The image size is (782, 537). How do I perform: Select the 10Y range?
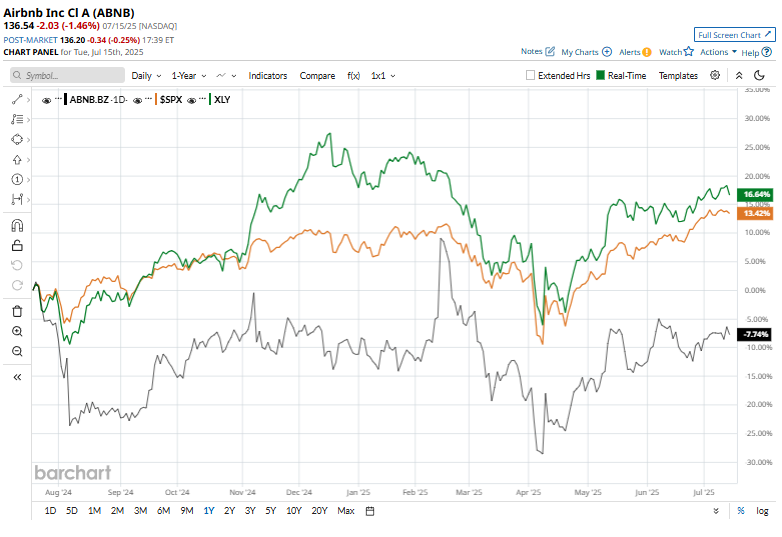coord(294,511)
